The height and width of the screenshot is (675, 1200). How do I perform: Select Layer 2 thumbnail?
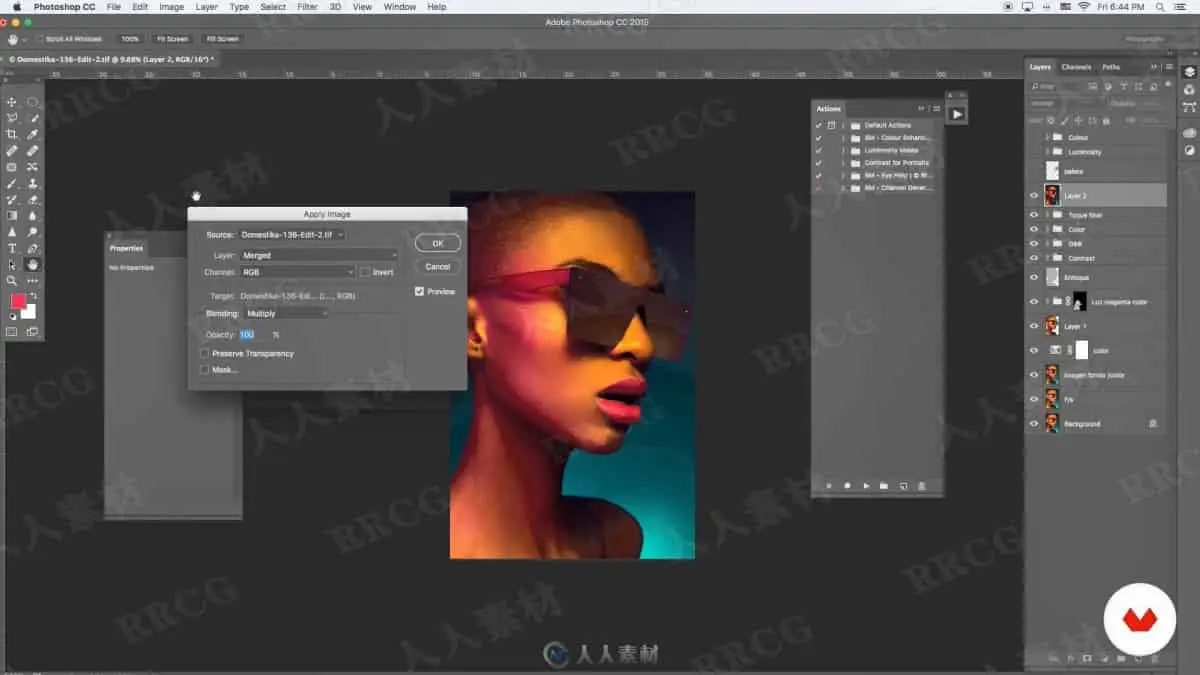1052,196
